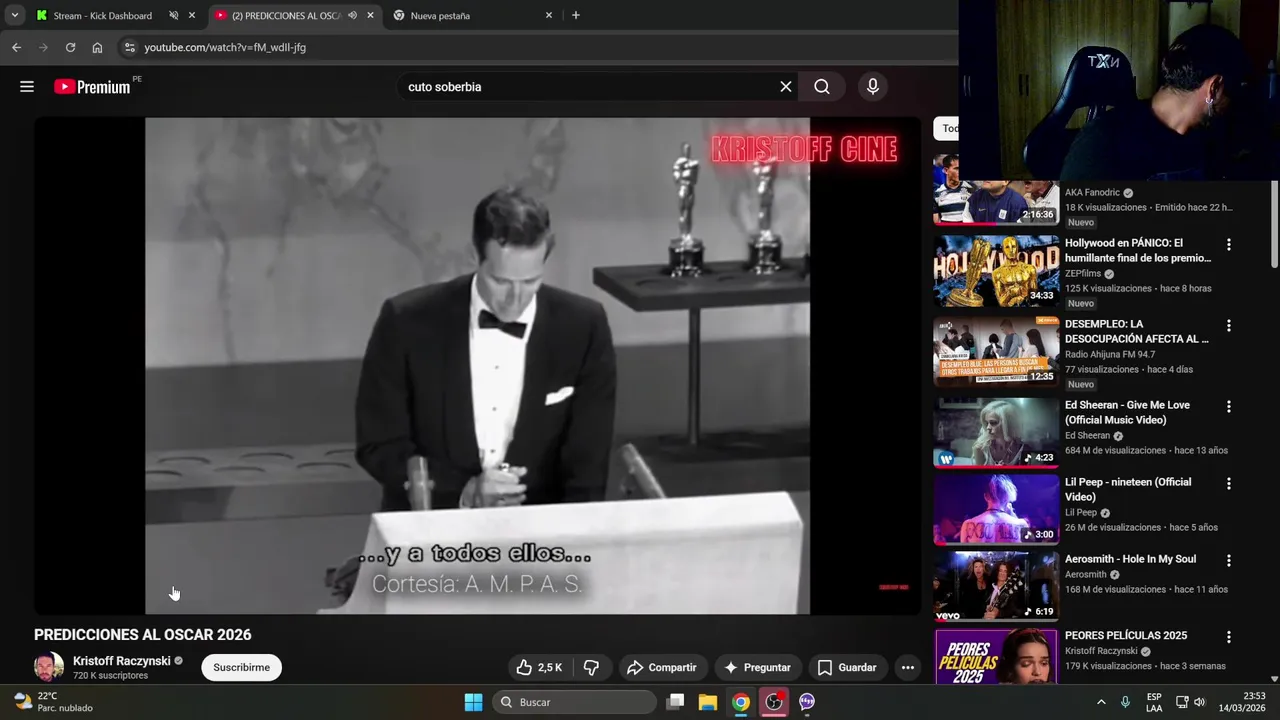Screen dimensions: 1280x720
Task: Dislike the video with thumbs-down icon
Action: tap(591, 667)
